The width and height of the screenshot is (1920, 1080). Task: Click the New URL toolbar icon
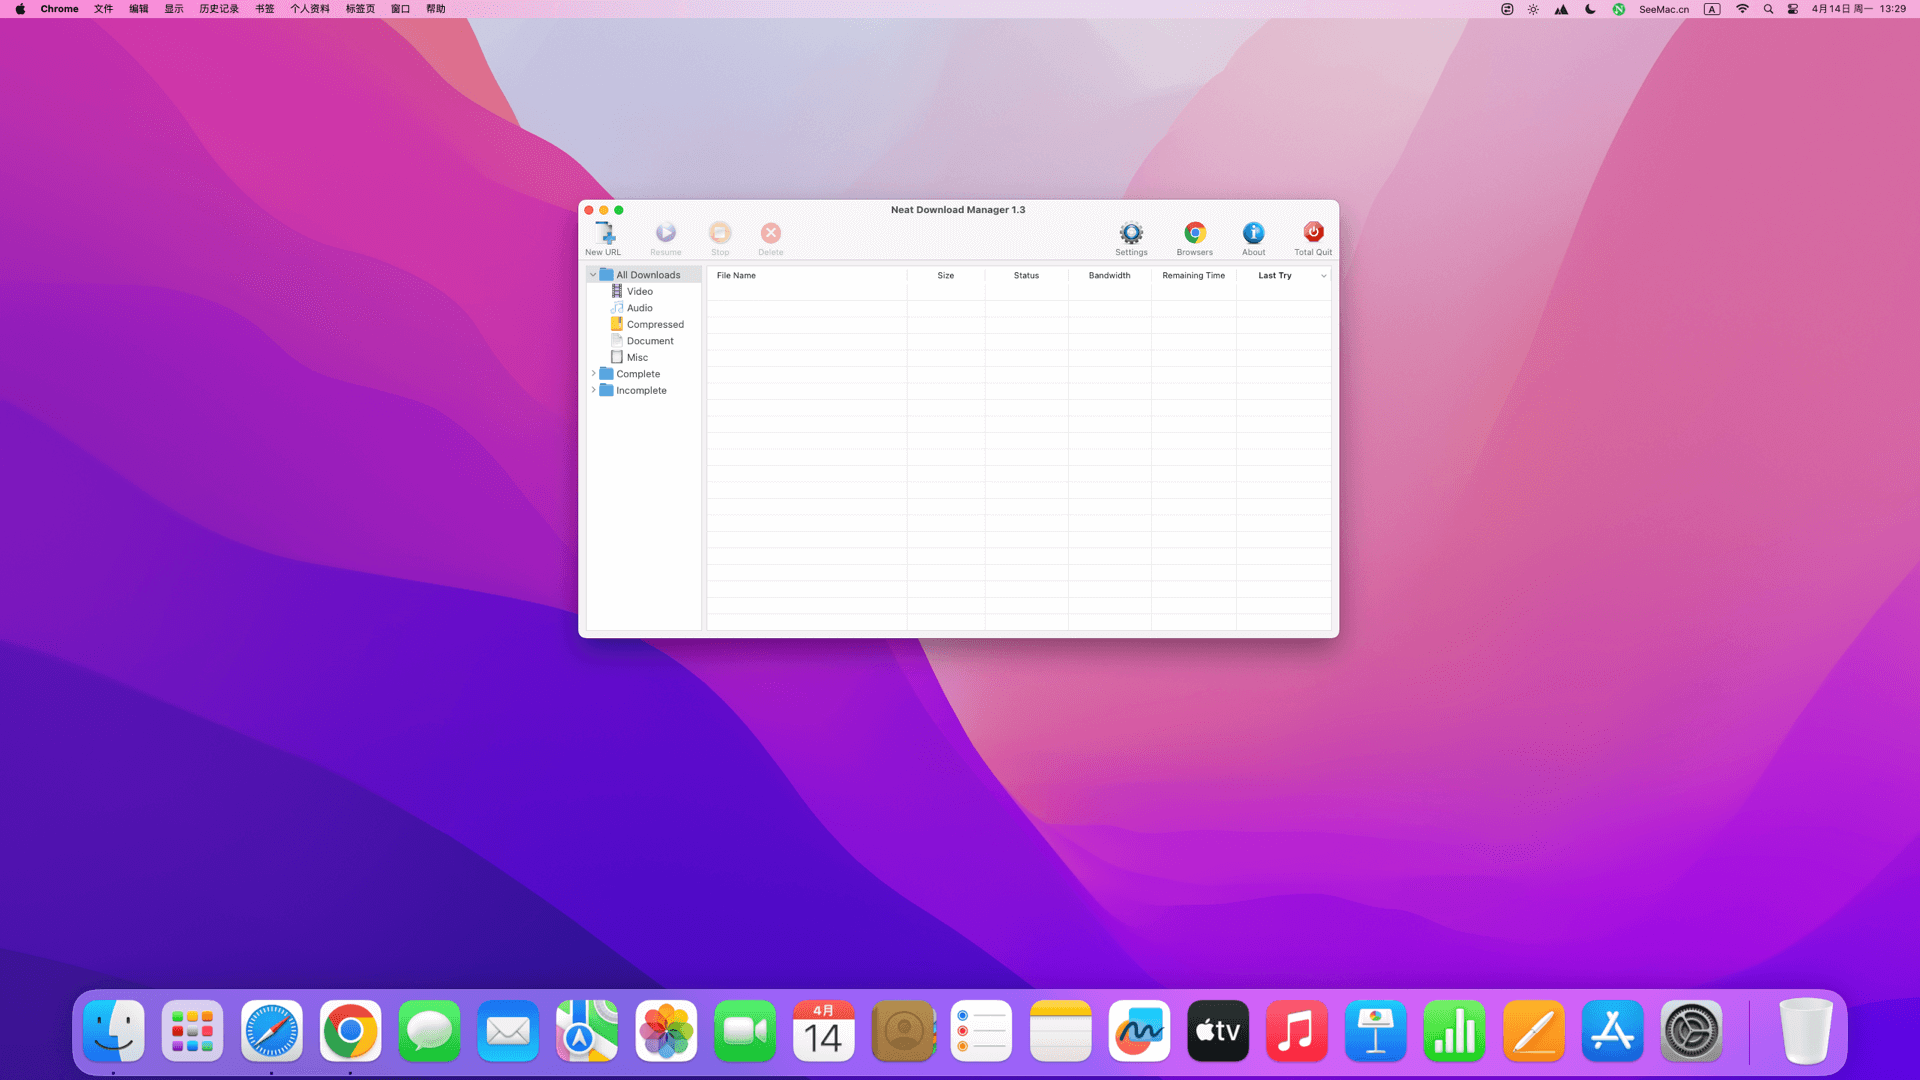point(604,233)
